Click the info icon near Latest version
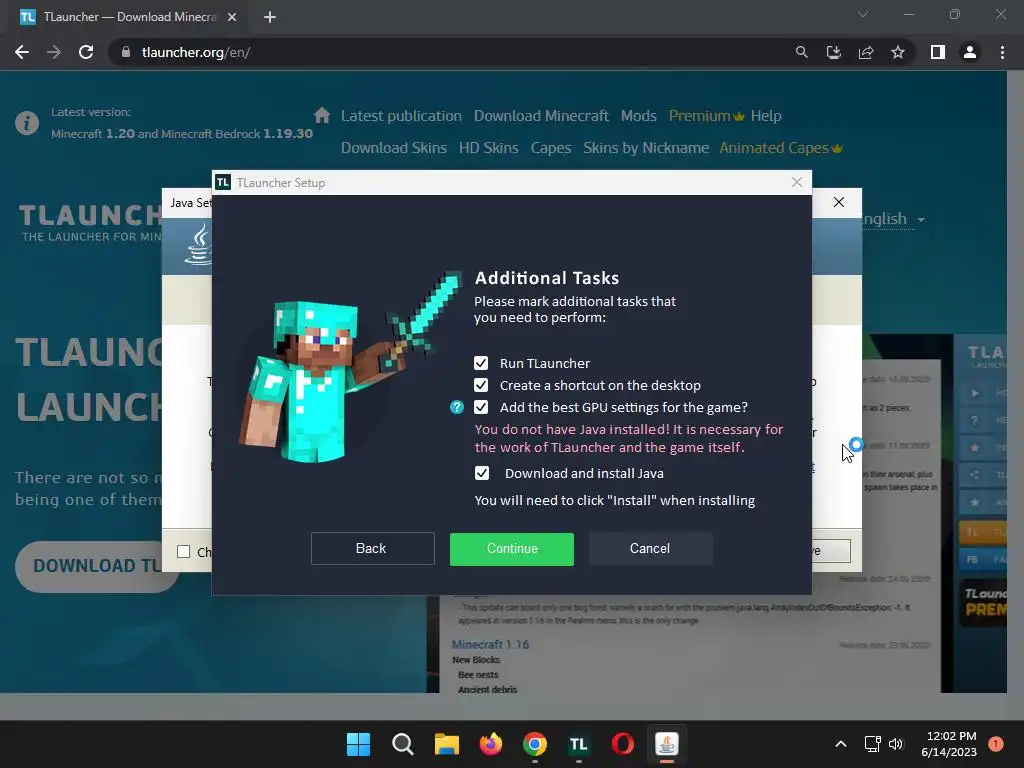Screen dimensions: 1024x768 coord(27,123)
